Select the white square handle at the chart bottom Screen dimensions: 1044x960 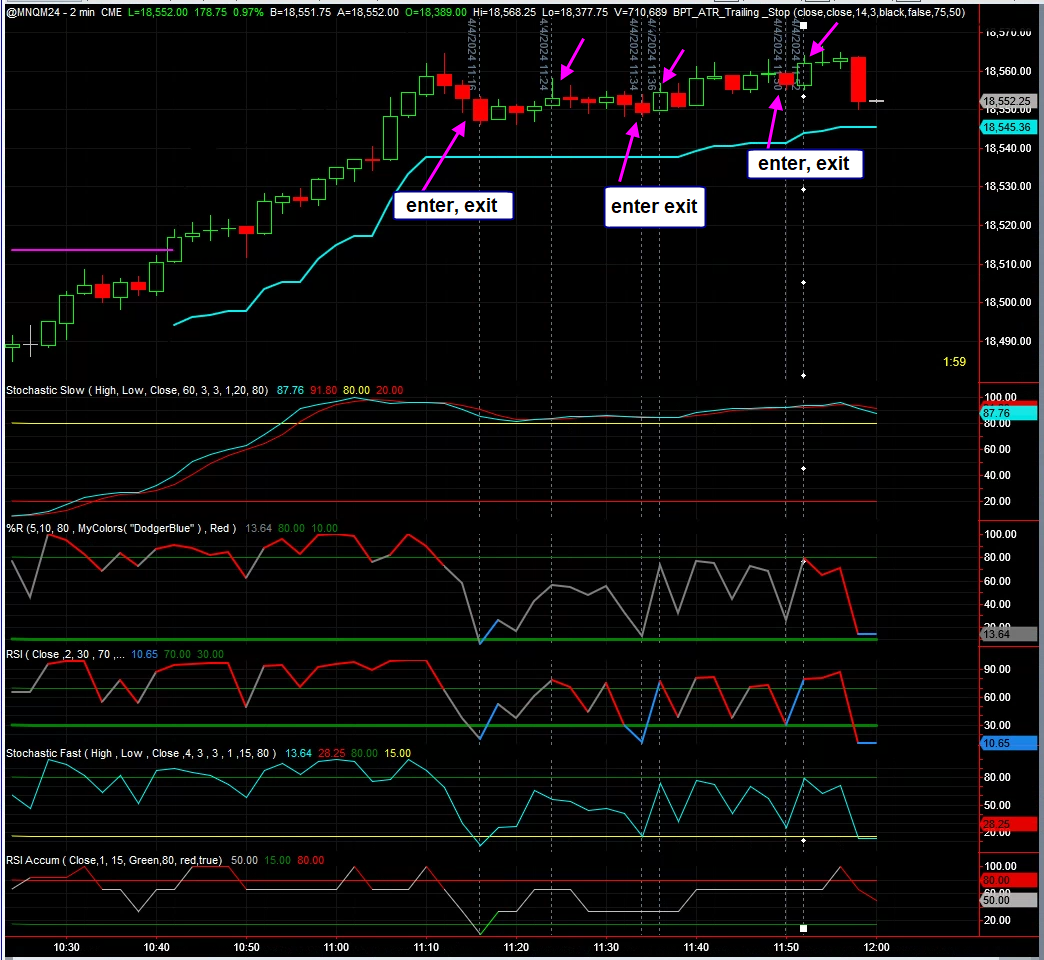[x=803, y=928]
